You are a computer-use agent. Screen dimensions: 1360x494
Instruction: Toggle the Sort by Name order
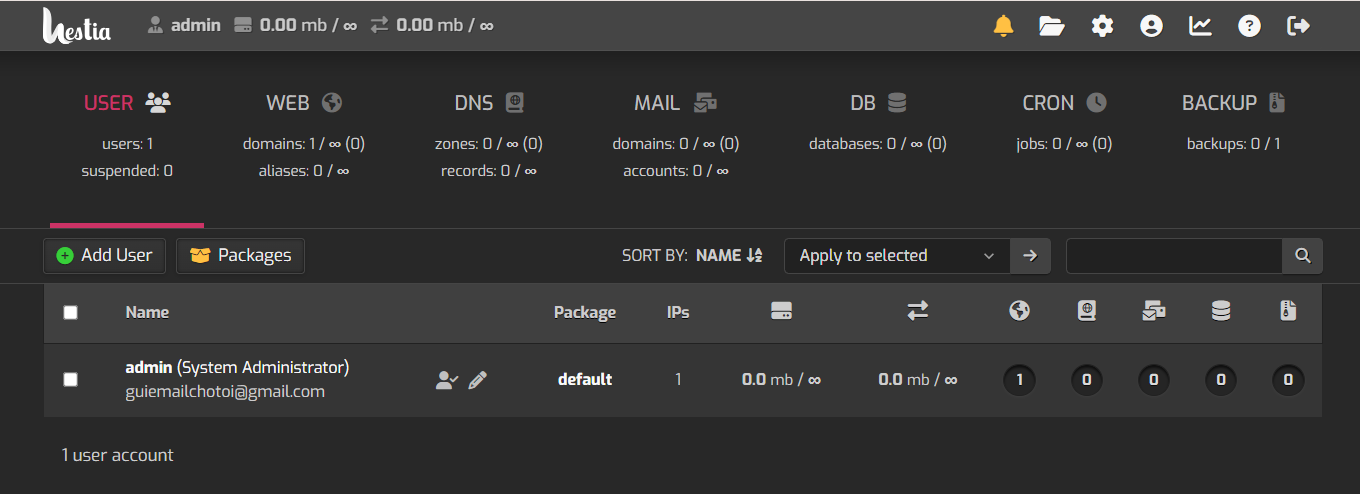[729, 256]
